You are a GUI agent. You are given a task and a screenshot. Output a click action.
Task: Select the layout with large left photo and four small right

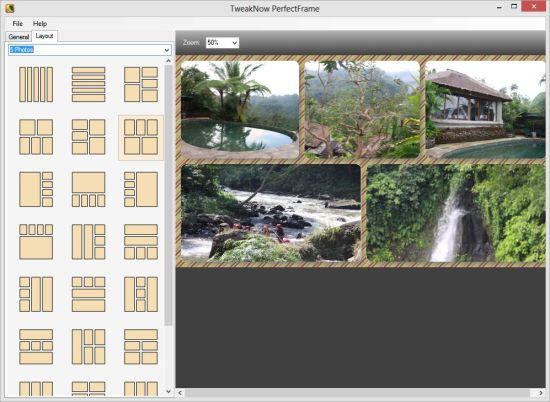pos(36,189)
